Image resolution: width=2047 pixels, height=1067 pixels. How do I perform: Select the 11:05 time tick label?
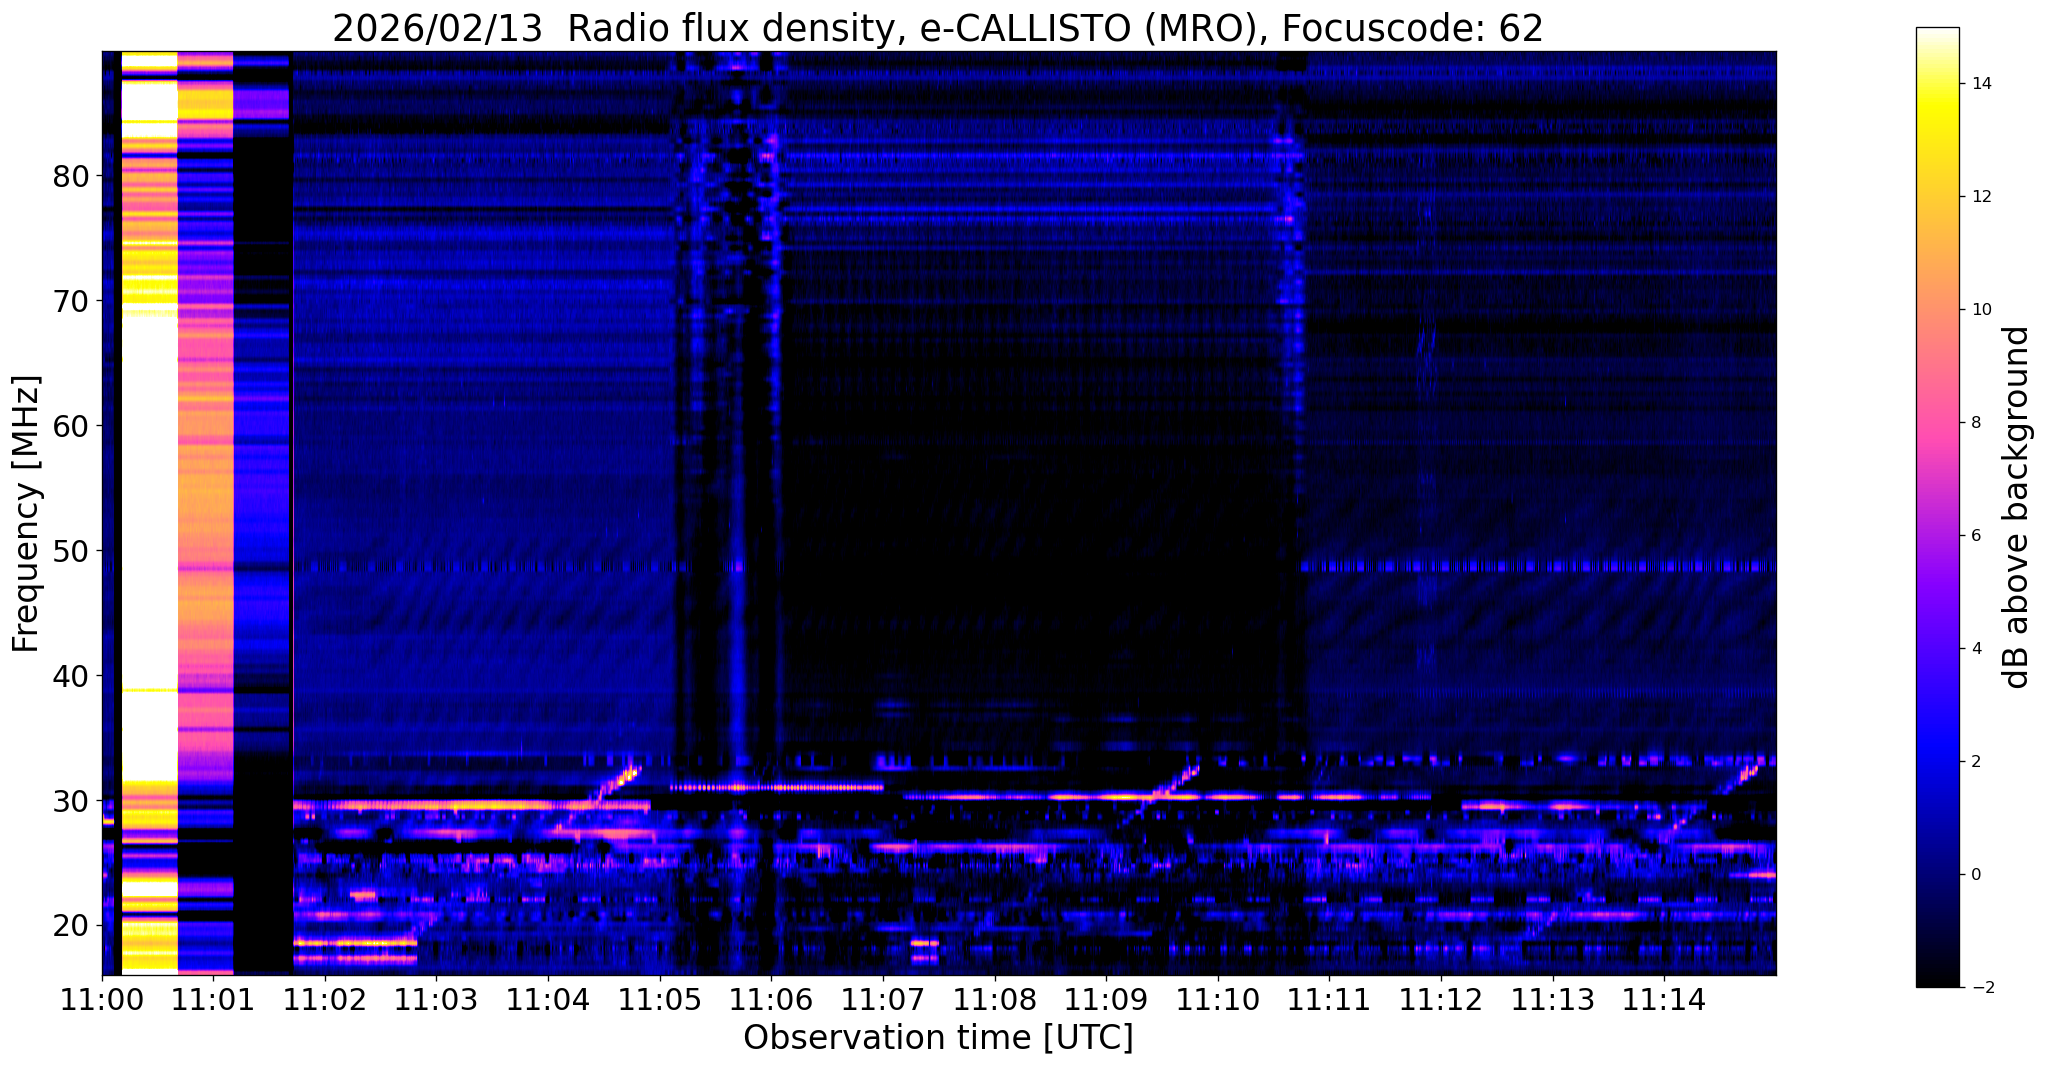pos(660,999)
